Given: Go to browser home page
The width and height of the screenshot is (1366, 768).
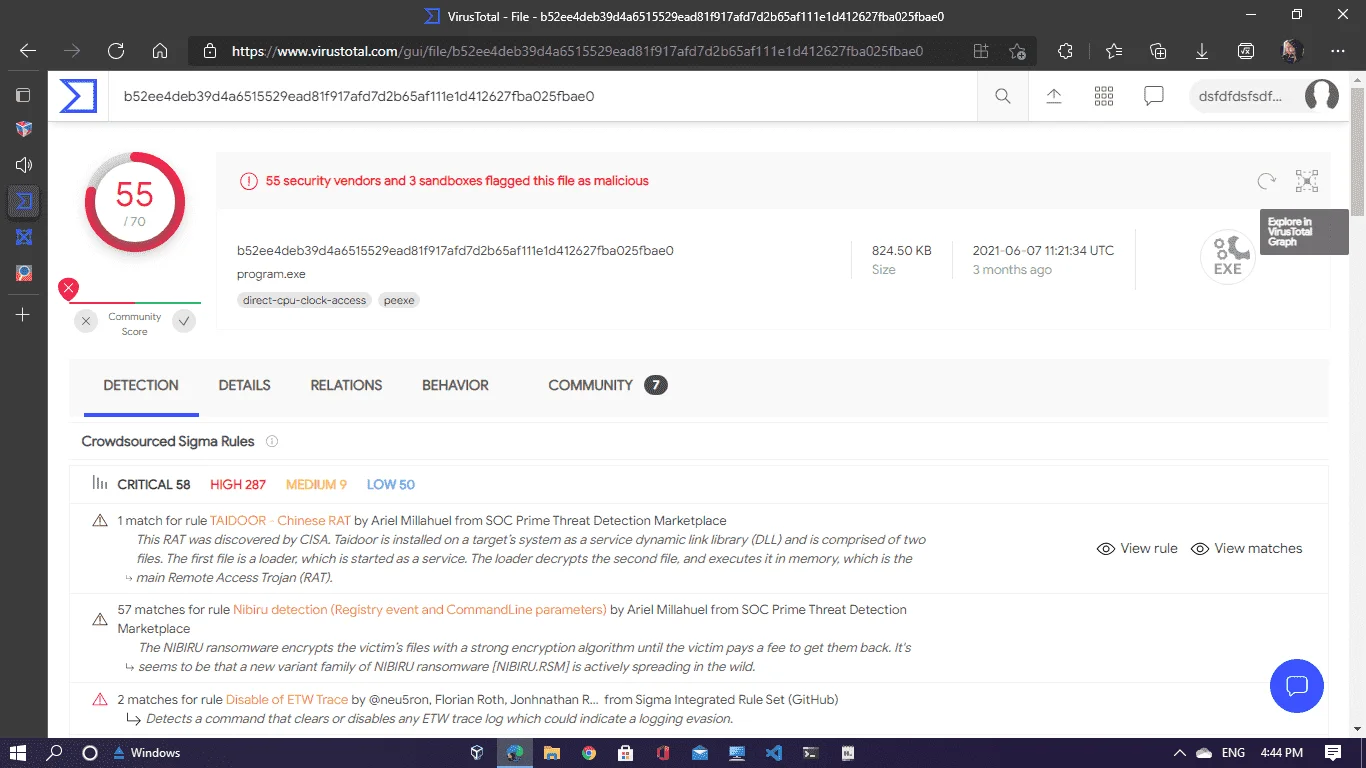Looking at the screenshot, I should coord(160,51).
